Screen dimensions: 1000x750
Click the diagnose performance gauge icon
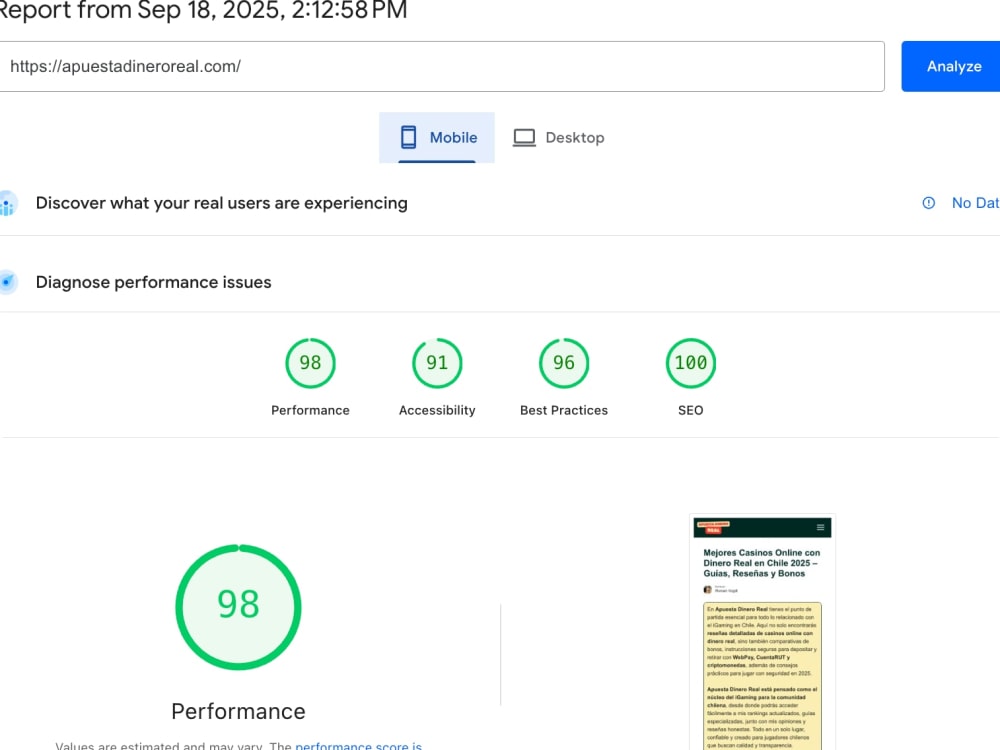point(7,282)
